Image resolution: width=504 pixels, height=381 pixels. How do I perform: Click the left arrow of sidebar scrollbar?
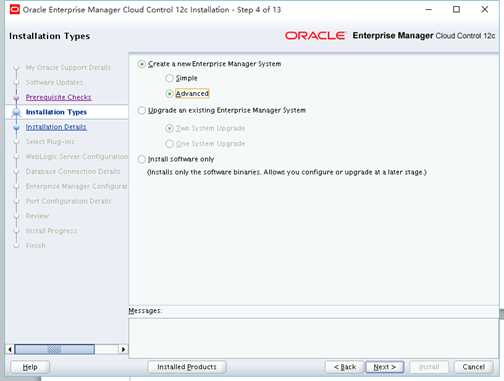(x=10, y=349)
